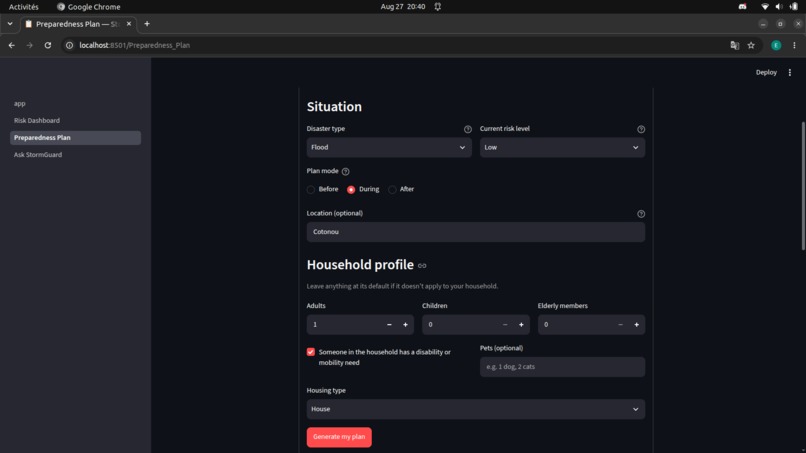The image size is (806, 453).
Task: Click the help icon next to Current risk level
Action: [x=640, y=129]
